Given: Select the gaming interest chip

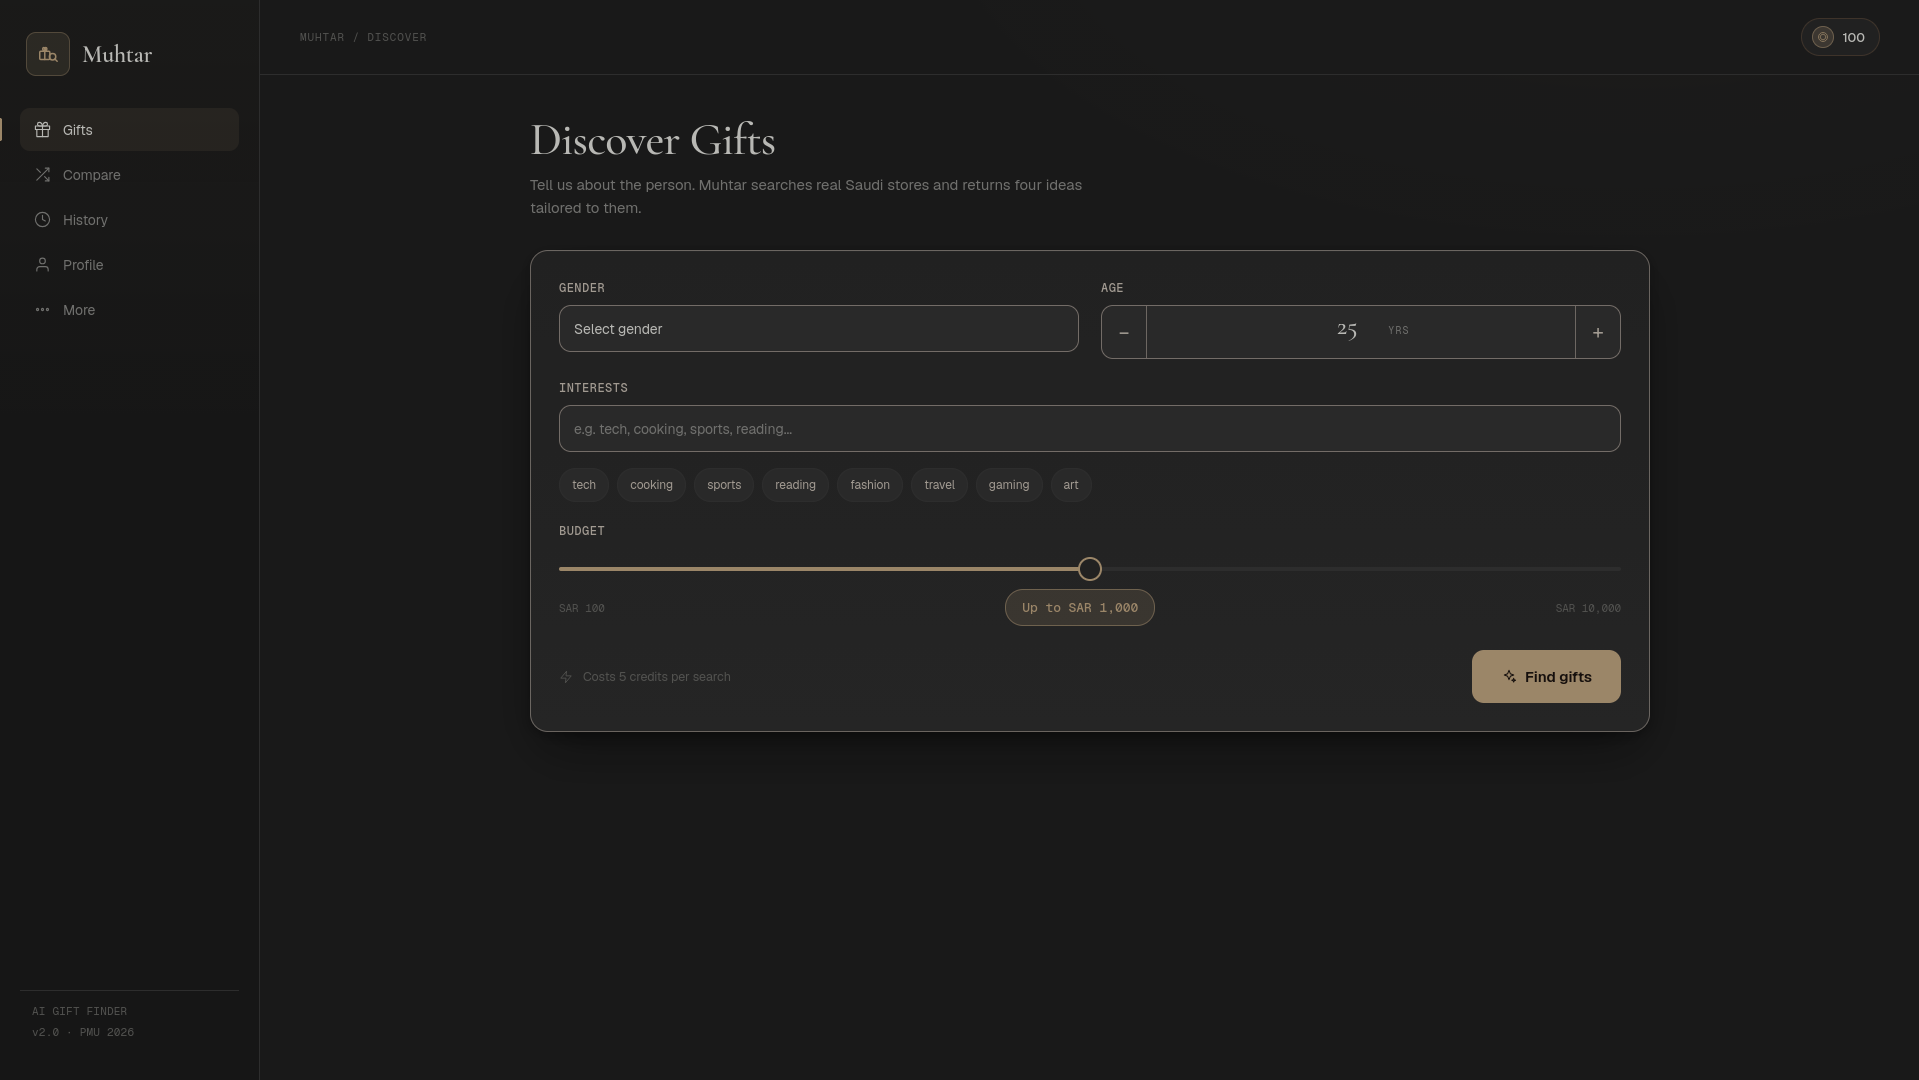Looking at the screenshot, I should pos(1009,485).
